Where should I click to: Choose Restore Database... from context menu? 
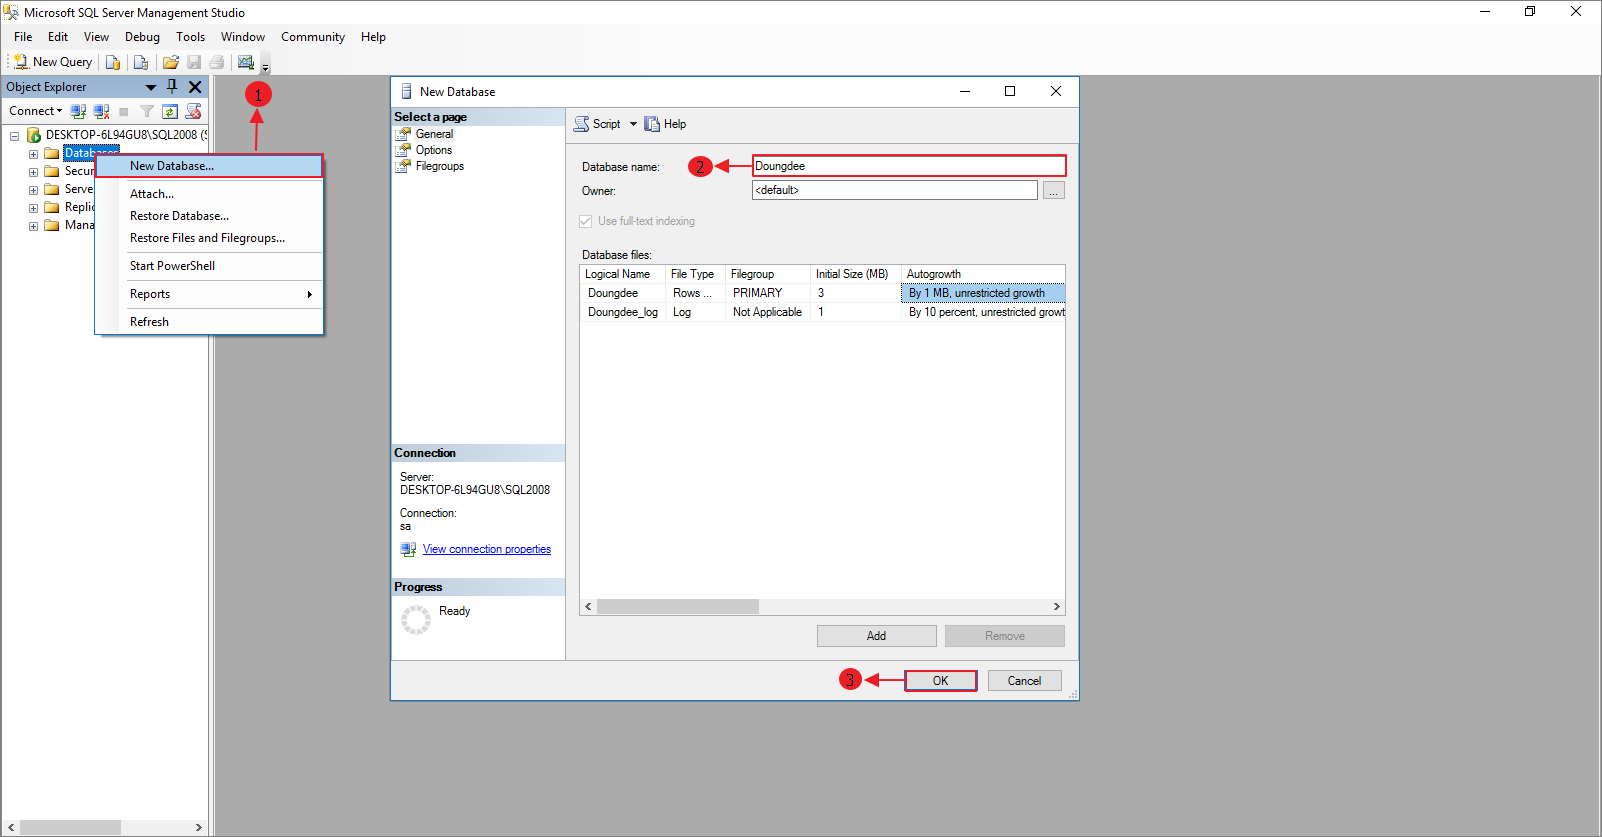(209, 216)
